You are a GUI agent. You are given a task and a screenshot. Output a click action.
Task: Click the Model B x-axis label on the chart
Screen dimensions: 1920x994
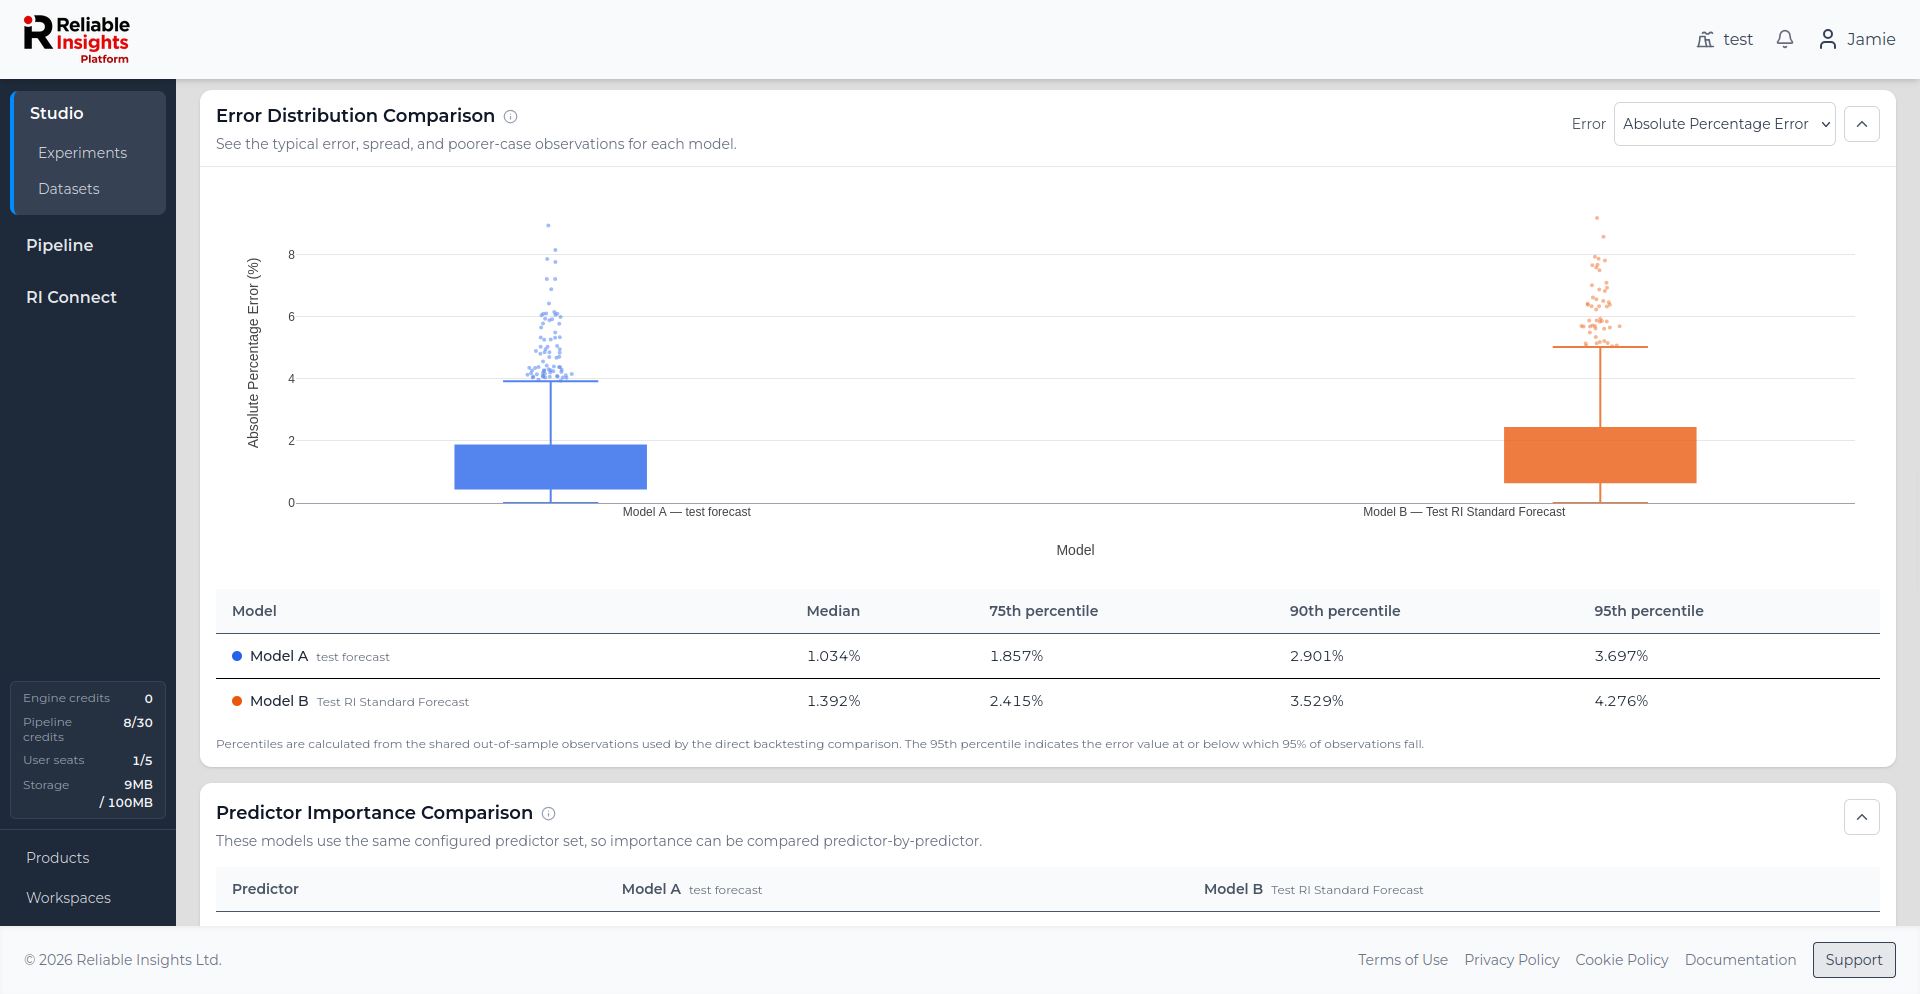(1464, 512)
